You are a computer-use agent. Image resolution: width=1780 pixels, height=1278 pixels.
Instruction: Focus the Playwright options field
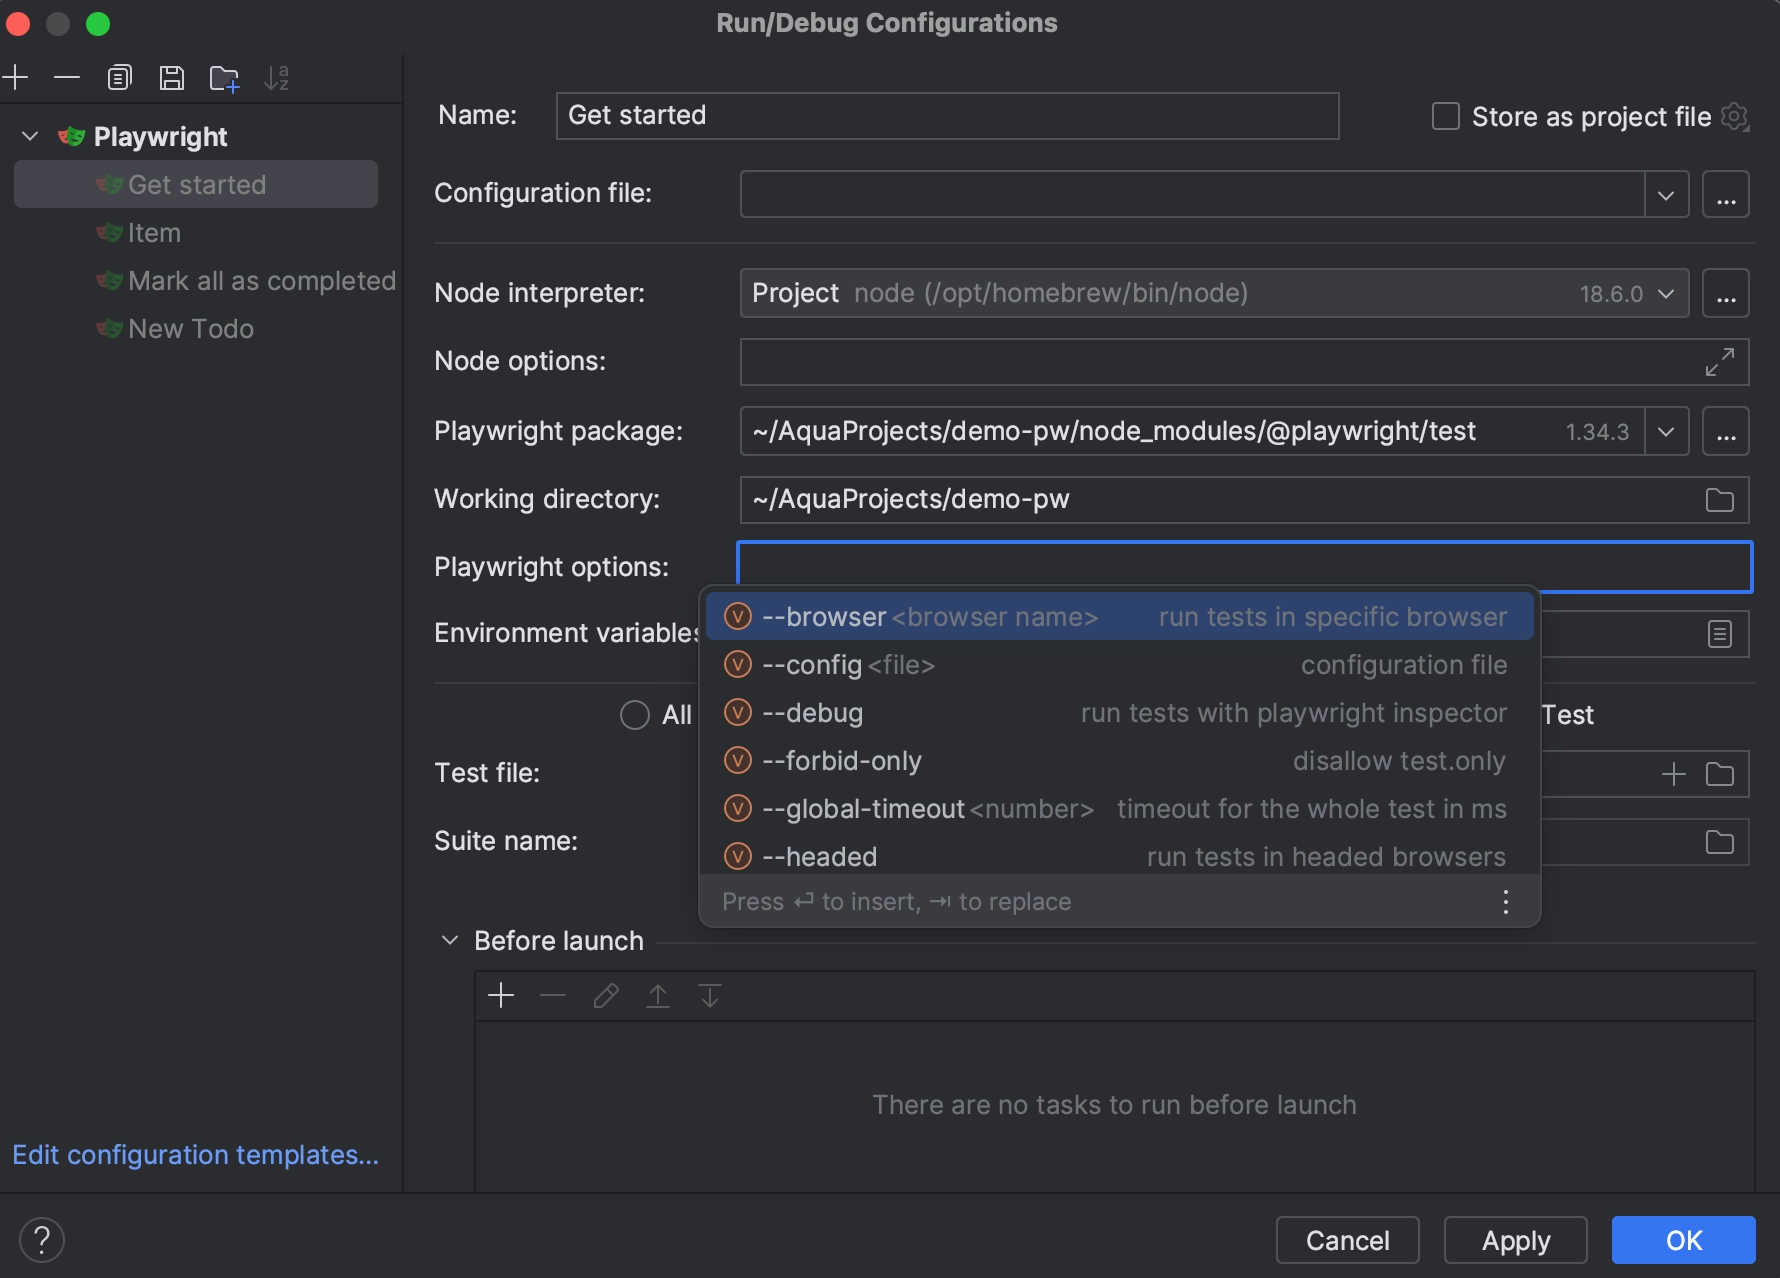[x=1244, y=567]
